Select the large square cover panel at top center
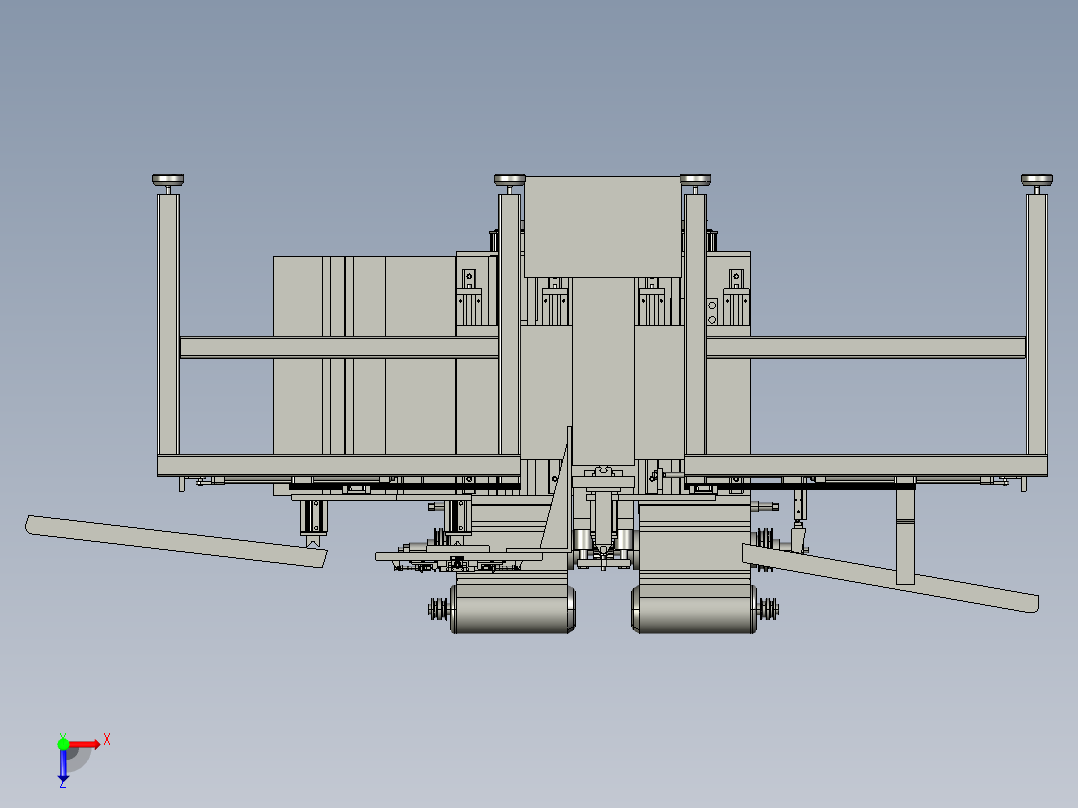This screenshot has width=1078, height=808. point(603,227)
